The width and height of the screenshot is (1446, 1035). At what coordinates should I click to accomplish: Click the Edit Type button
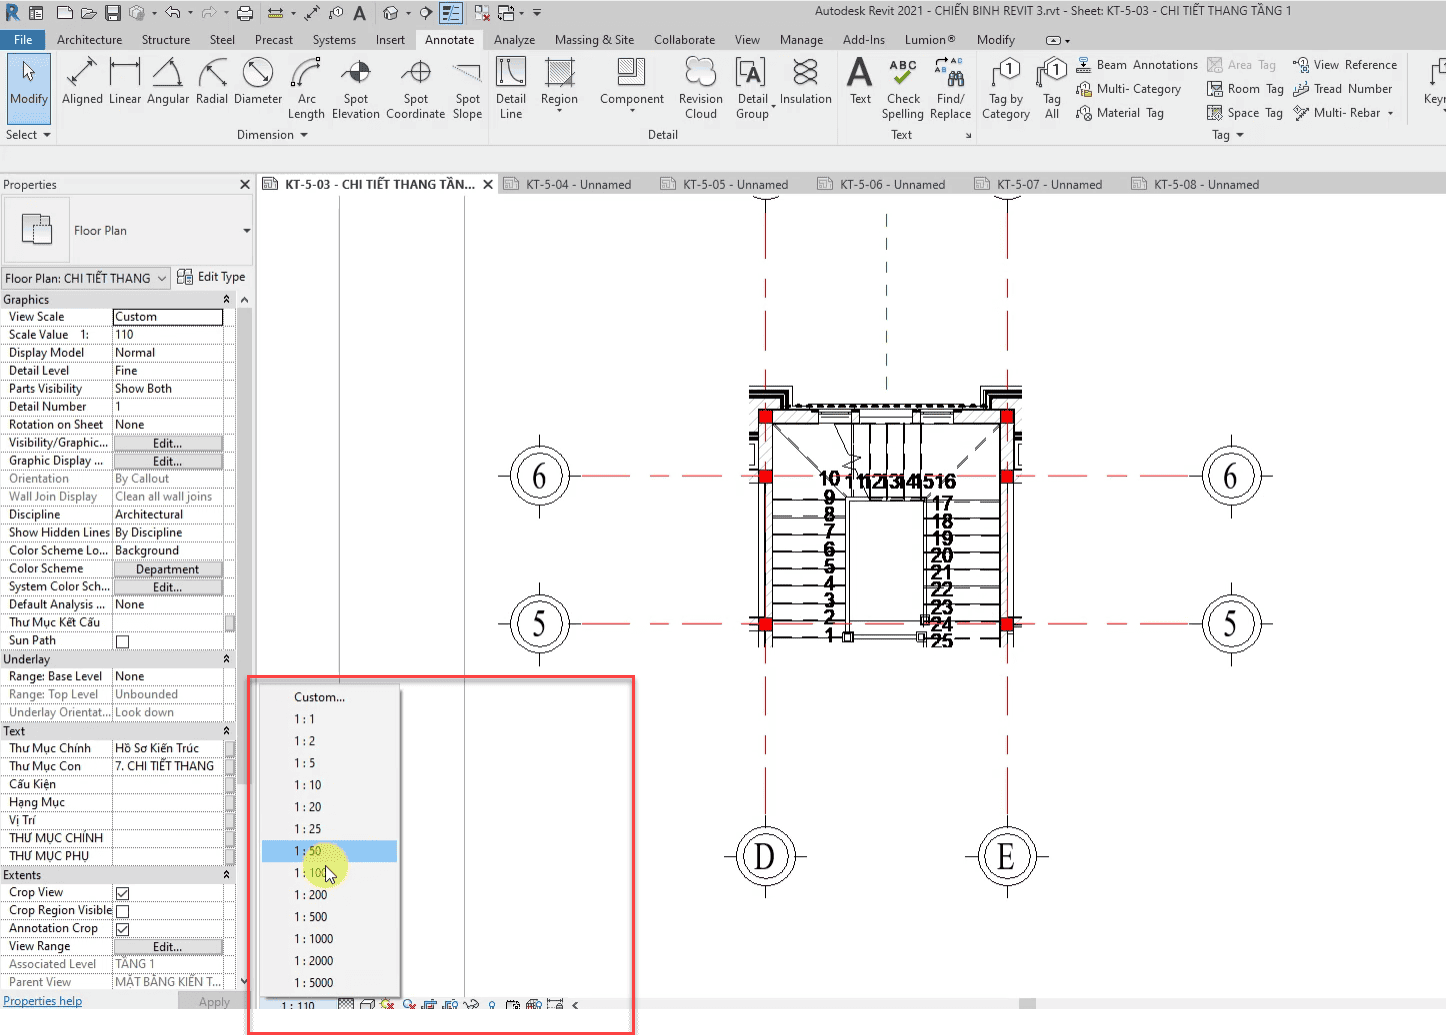(x=211, y=277)
